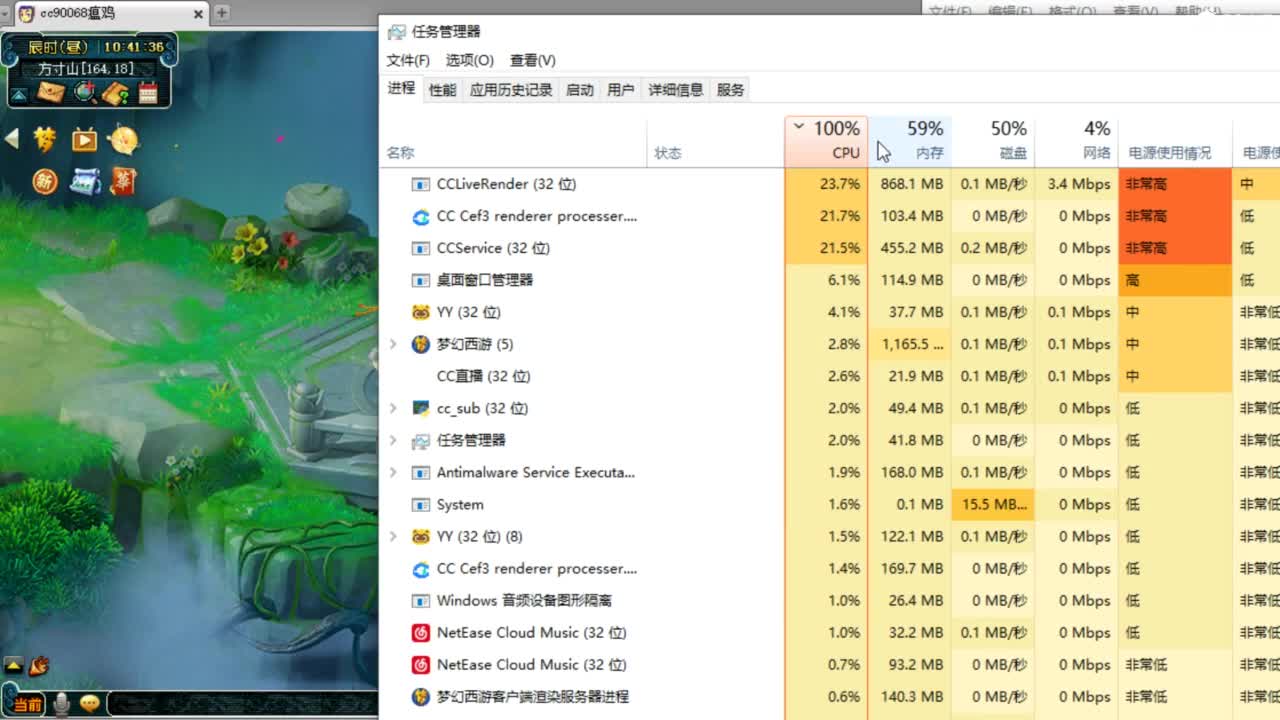Viewport: 1280px width, 720px height.
Task: Expand the YY (32位) (8) process group
Action: (392, 536)
